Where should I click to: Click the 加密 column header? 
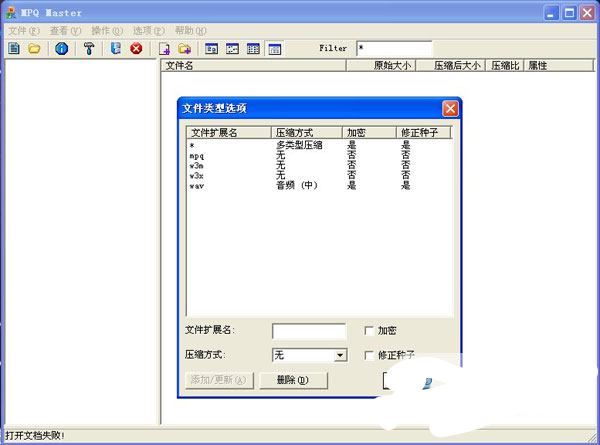[369, 132]
